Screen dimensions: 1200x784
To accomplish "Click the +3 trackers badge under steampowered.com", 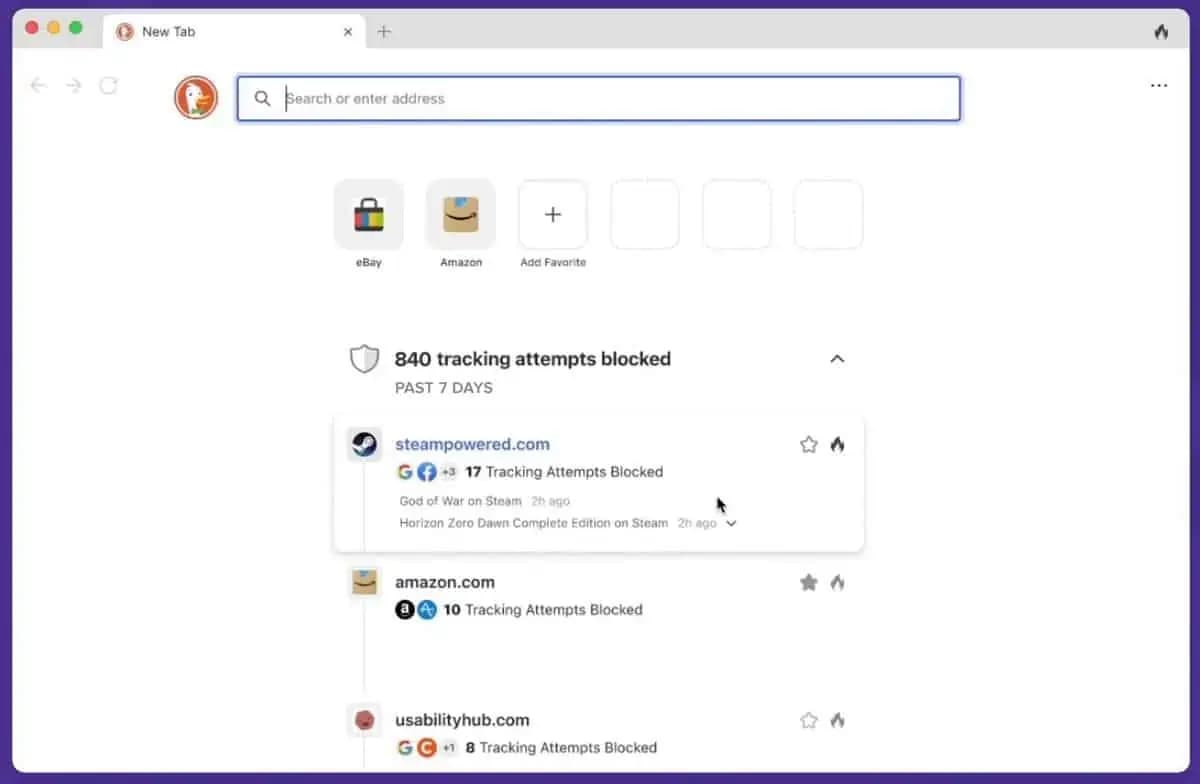I will (x=449, y=472).
